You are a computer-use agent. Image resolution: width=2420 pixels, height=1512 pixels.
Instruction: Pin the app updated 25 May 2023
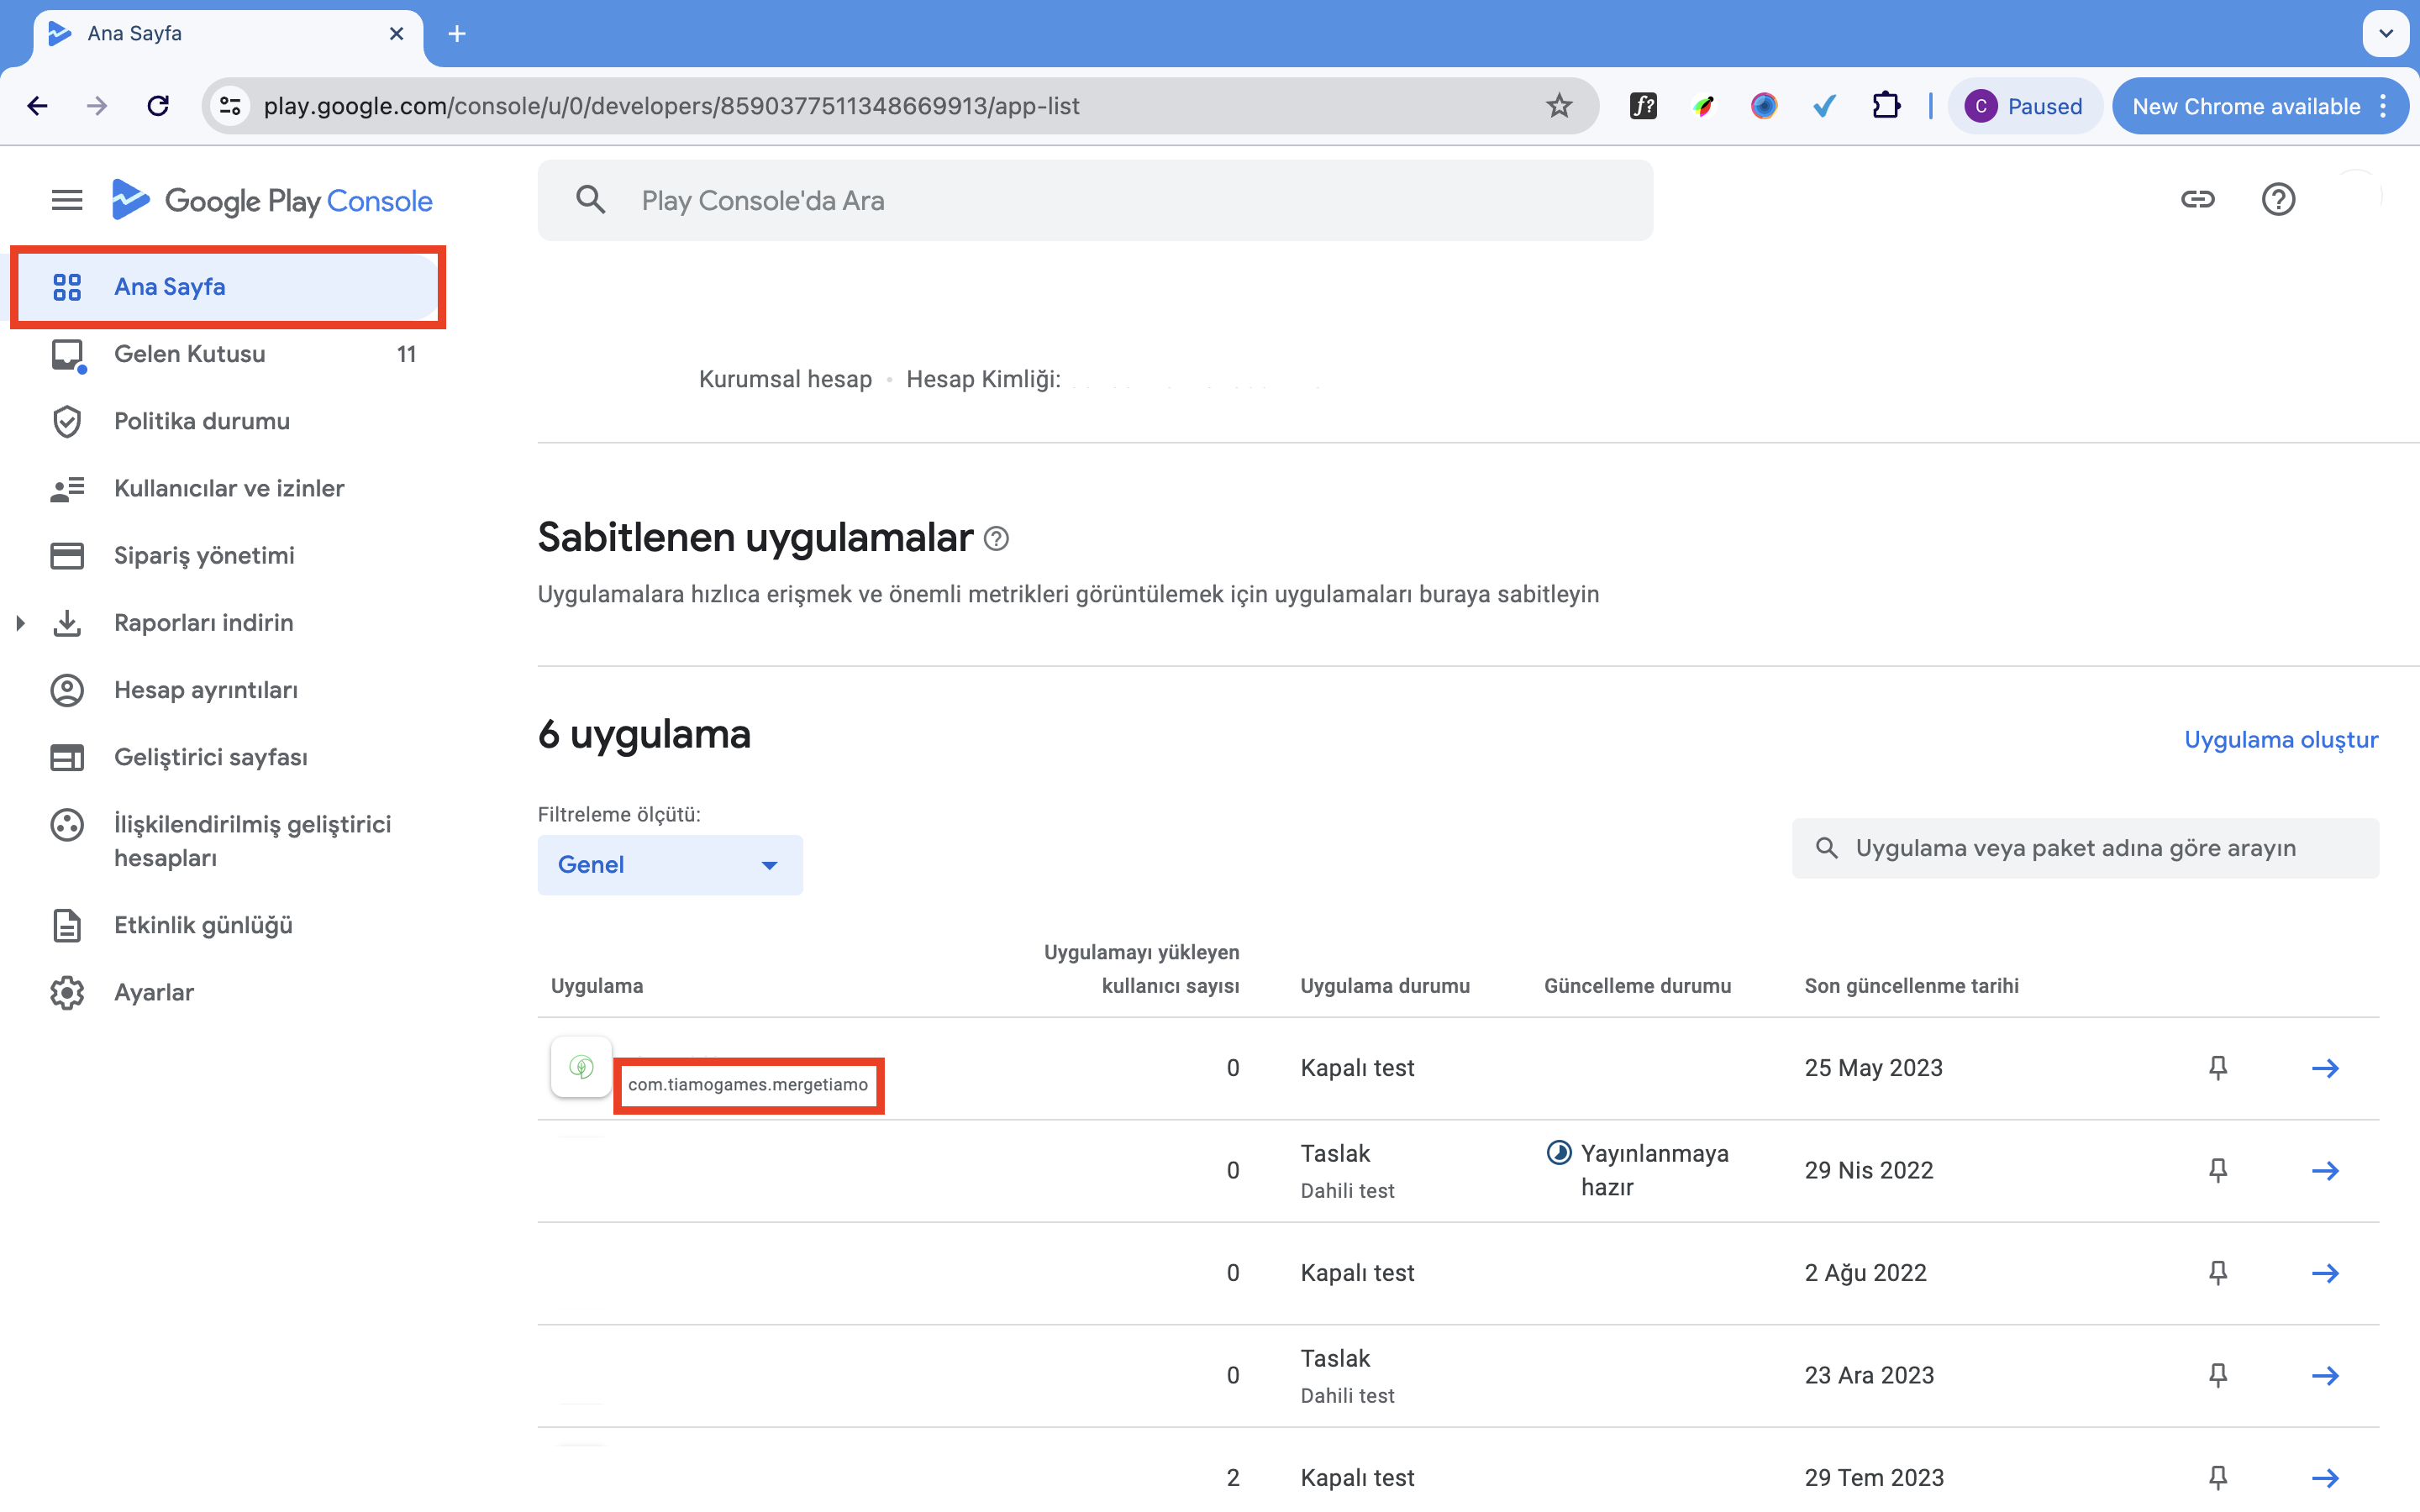click(x=2217, y=1068)
